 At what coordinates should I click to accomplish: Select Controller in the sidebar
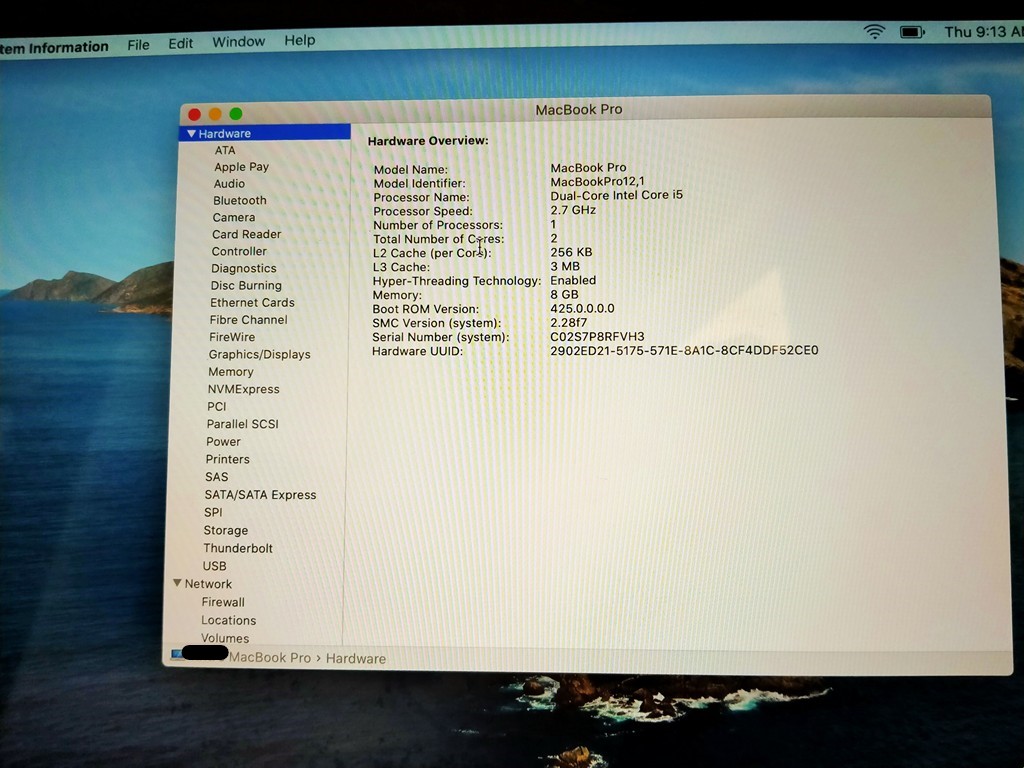(x=239, y=251)
